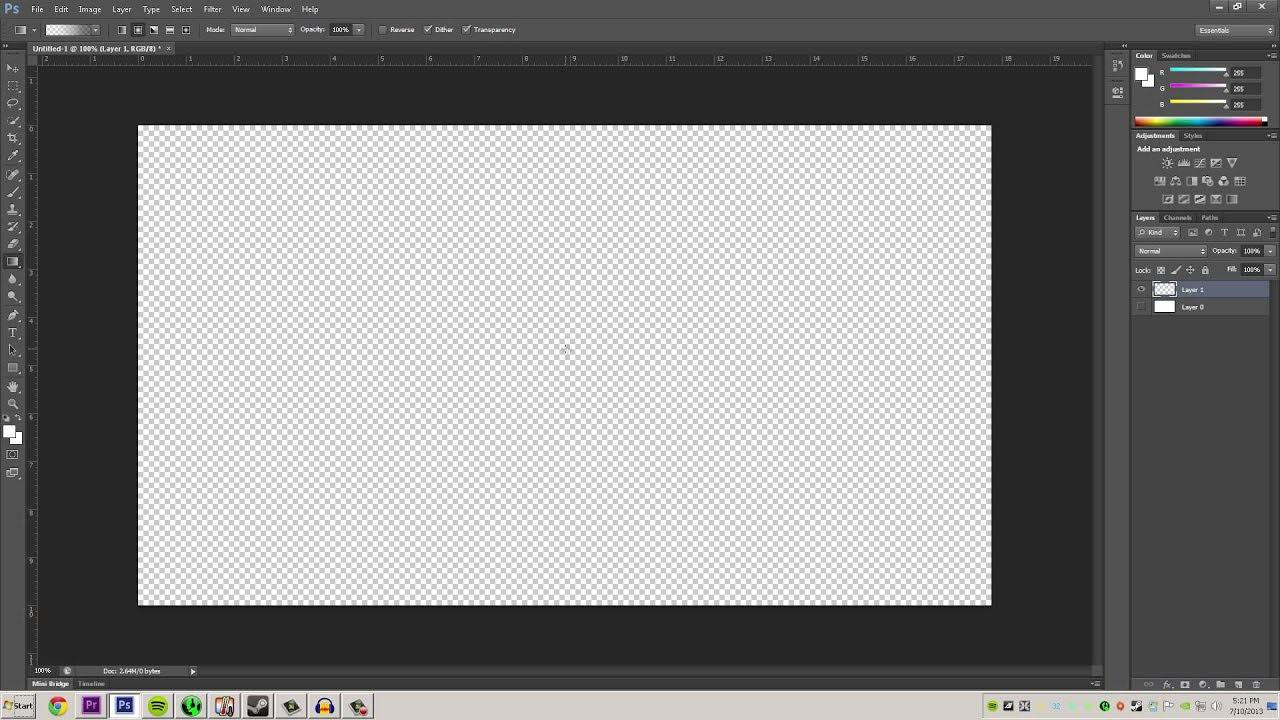This screenshot has width=1280, height=720.
Task: Open the layer Kind filter dropdown
Action: [x=1158, y=232]
